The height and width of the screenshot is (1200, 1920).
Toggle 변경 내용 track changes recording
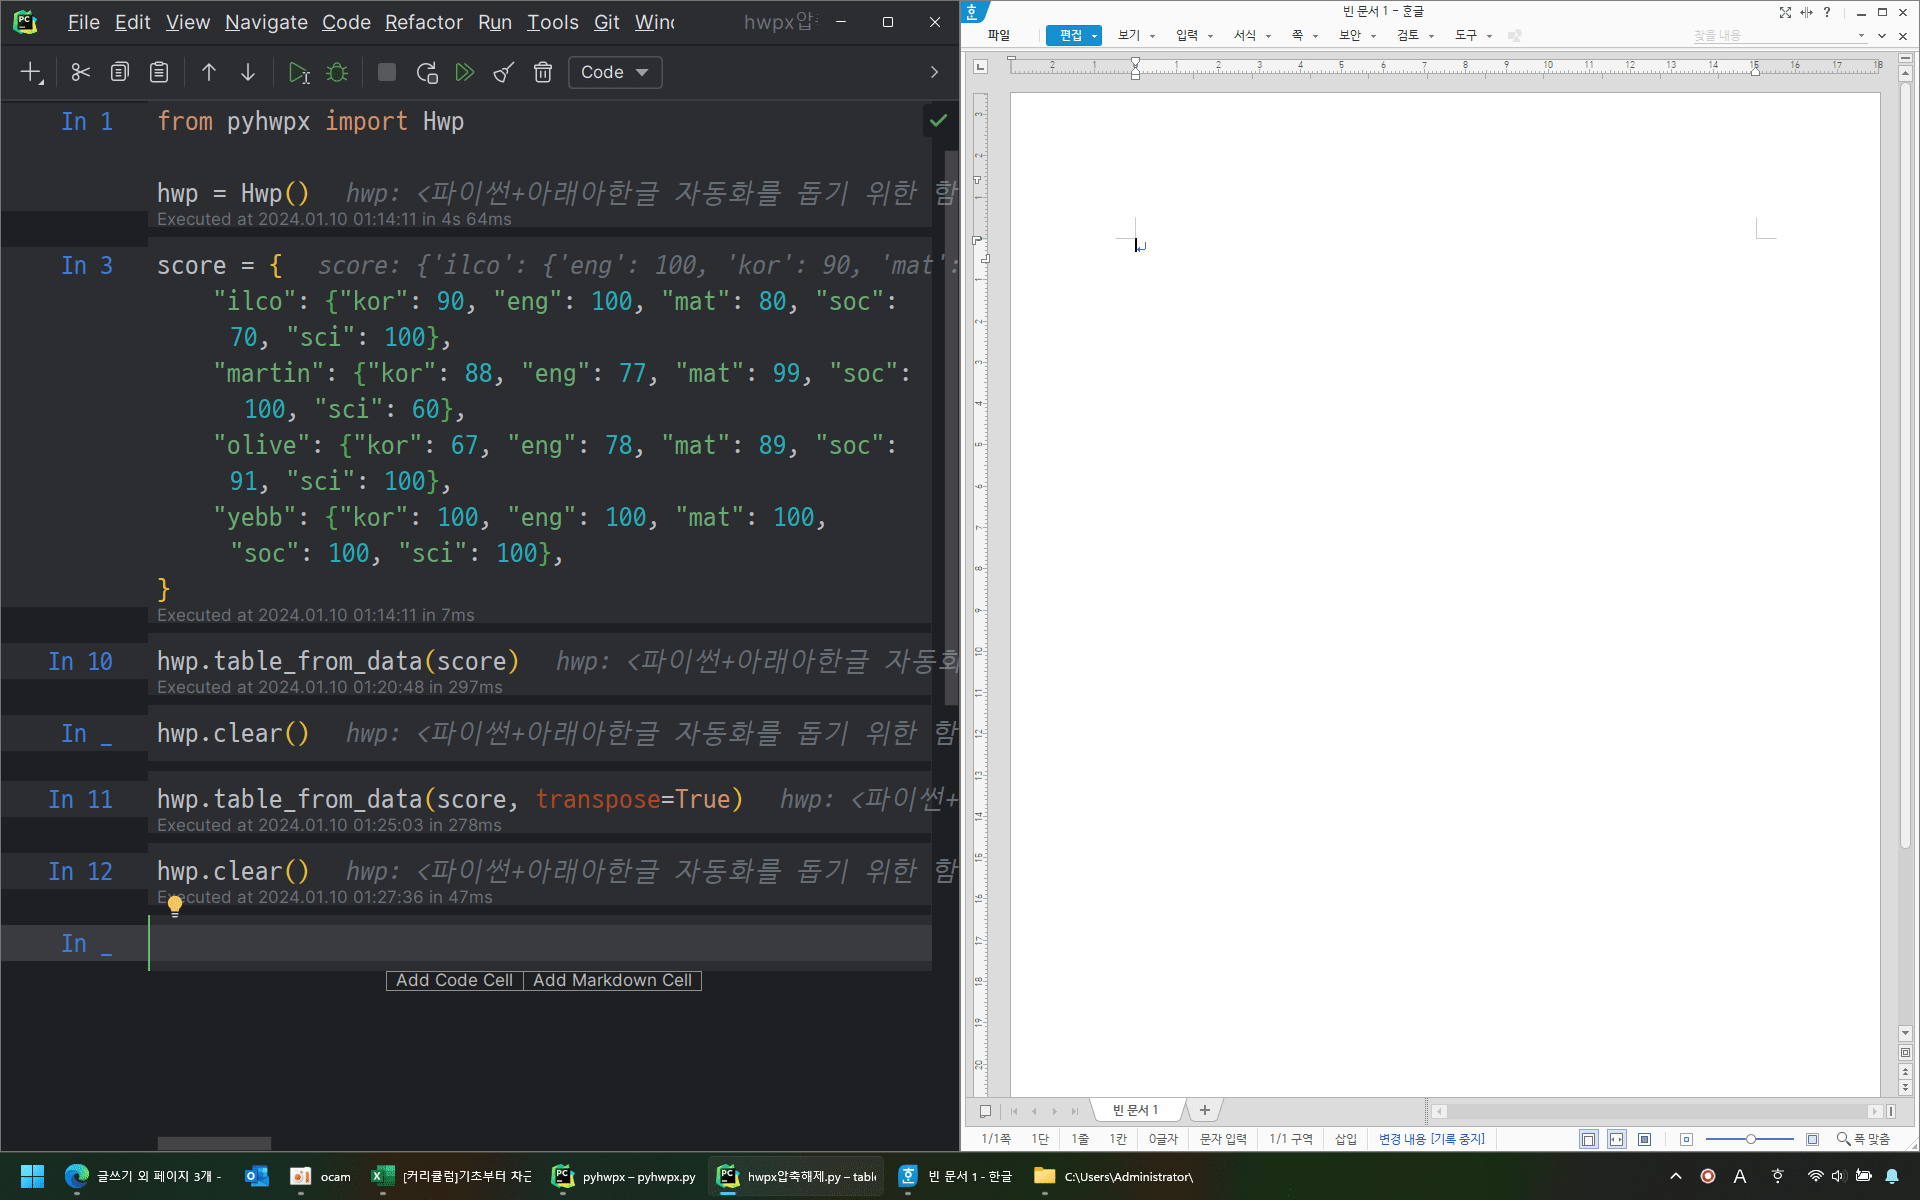(1431, 1139)
